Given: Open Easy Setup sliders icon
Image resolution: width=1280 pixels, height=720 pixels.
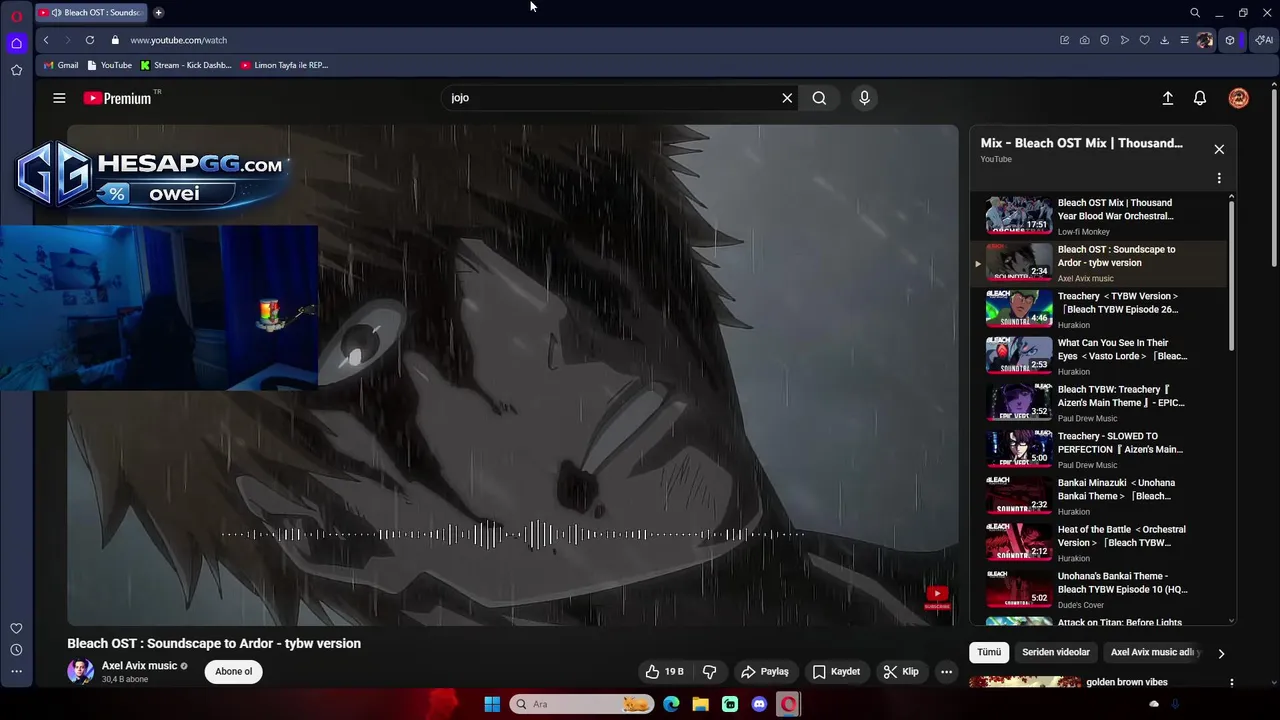Looking at the screenshot, I should point(1184,40).
